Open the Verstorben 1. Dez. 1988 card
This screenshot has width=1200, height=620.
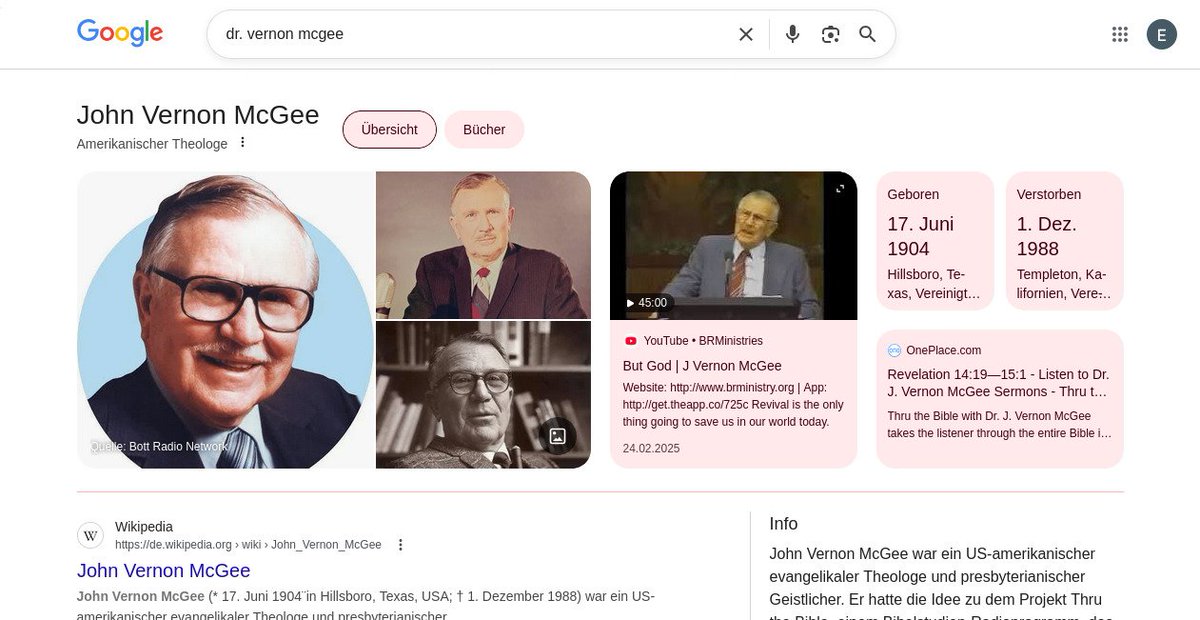[x=1065, y=241]
